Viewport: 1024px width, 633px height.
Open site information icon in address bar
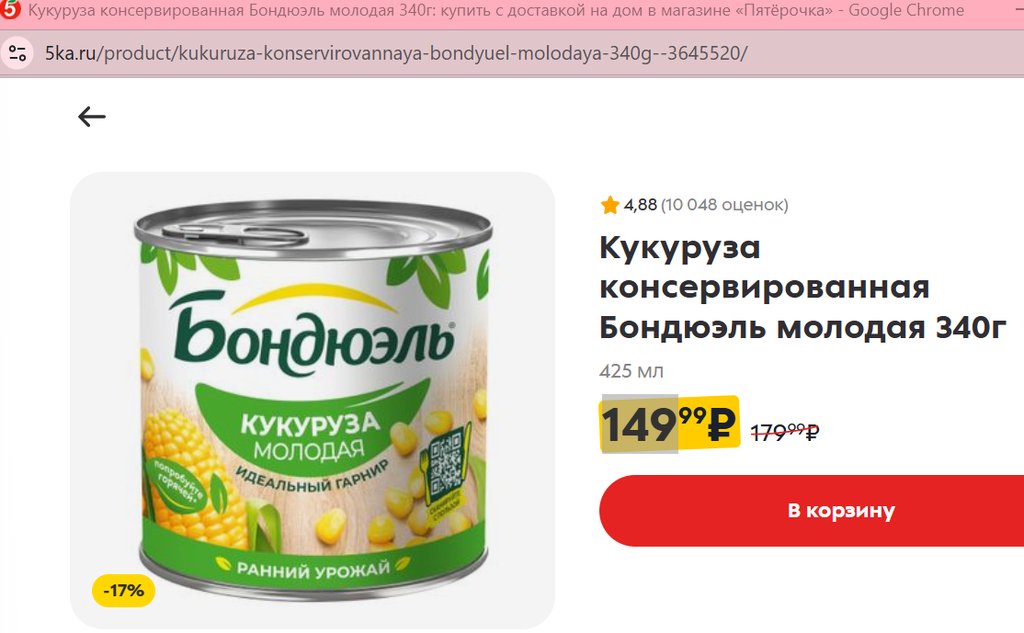point(18,53)
